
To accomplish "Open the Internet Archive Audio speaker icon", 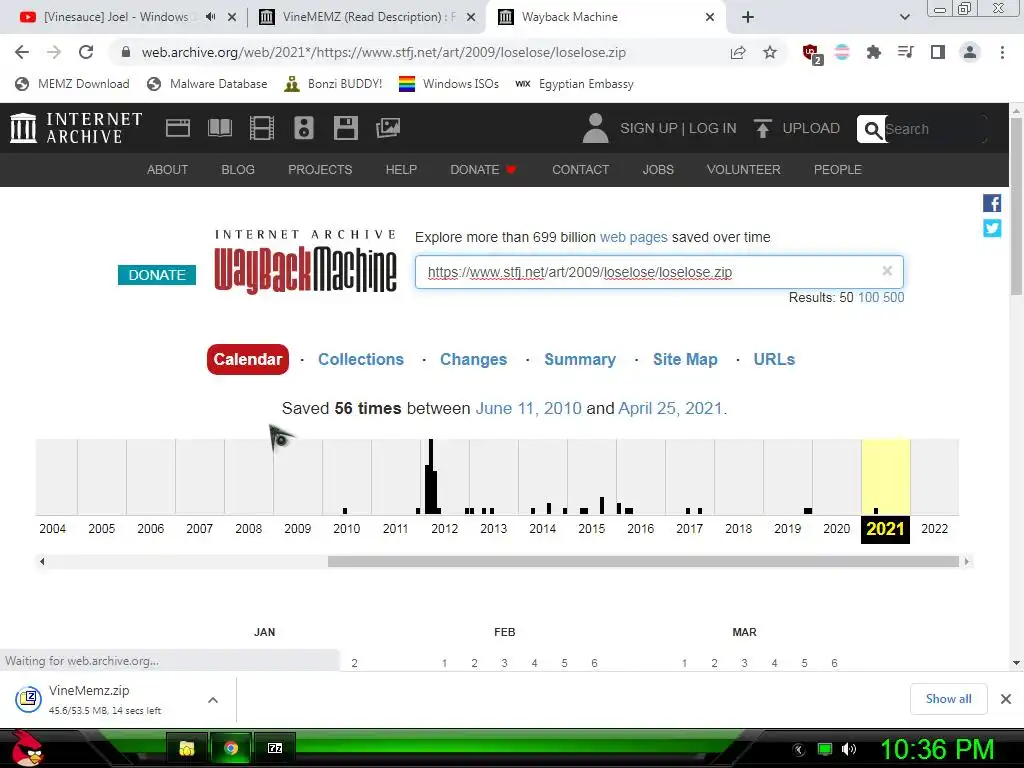I will 304,128.
